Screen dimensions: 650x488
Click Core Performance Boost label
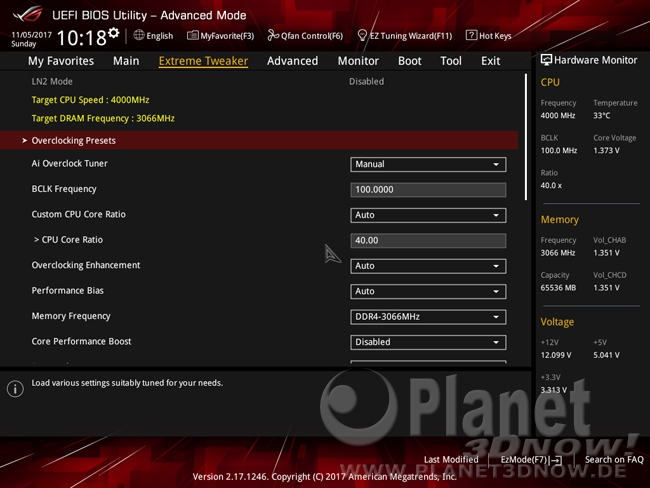click(81, 341)
